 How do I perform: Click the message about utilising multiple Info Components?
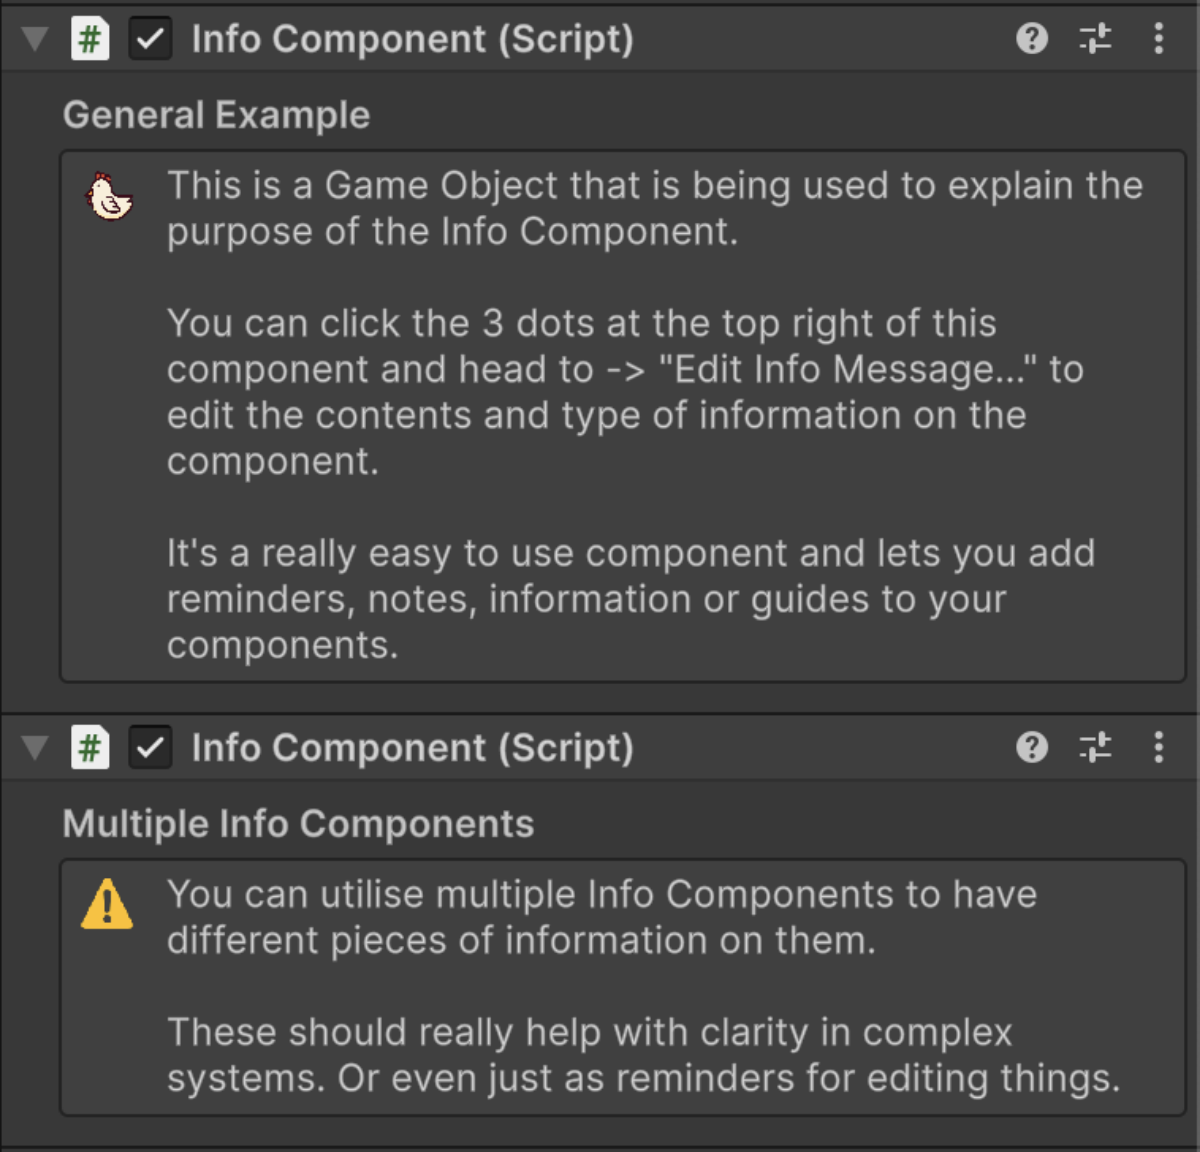point(602,917)
